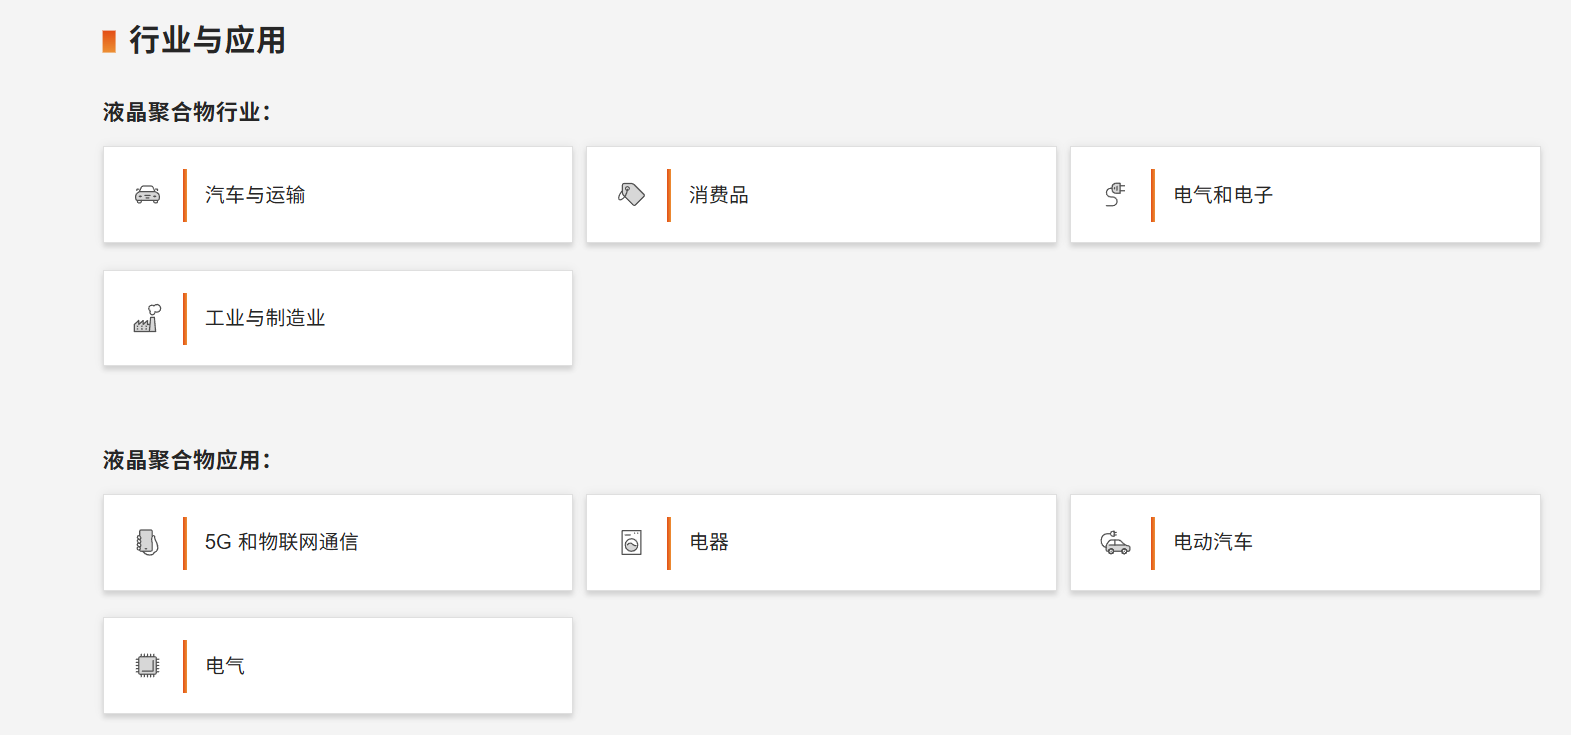Go to the 电气和电子 industry page

(1223, 195)
